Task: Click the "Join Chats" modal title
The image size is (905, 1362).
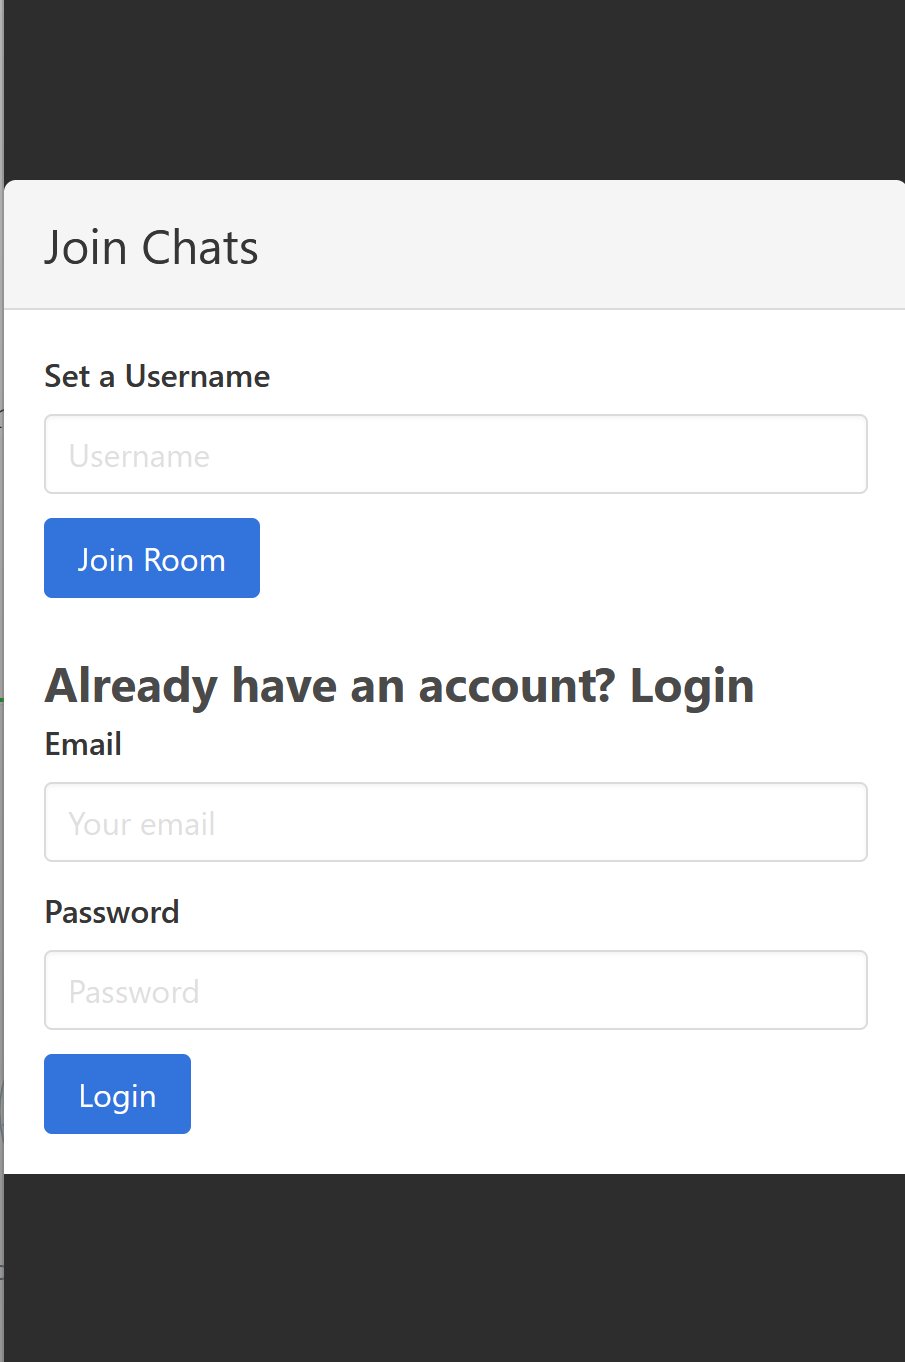Action: point(151,248)
